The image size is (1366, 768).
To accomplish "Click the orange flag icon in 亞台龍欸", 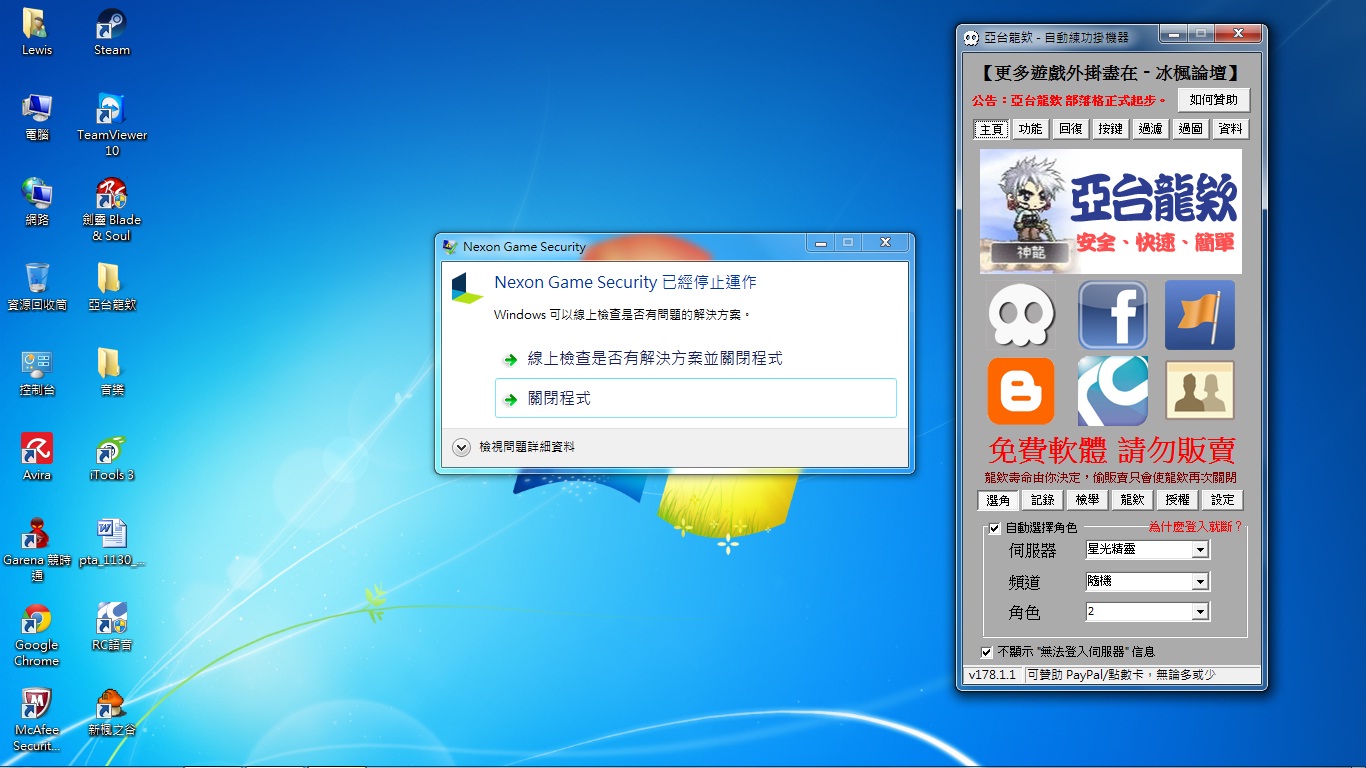I will tap(1200, 315).
